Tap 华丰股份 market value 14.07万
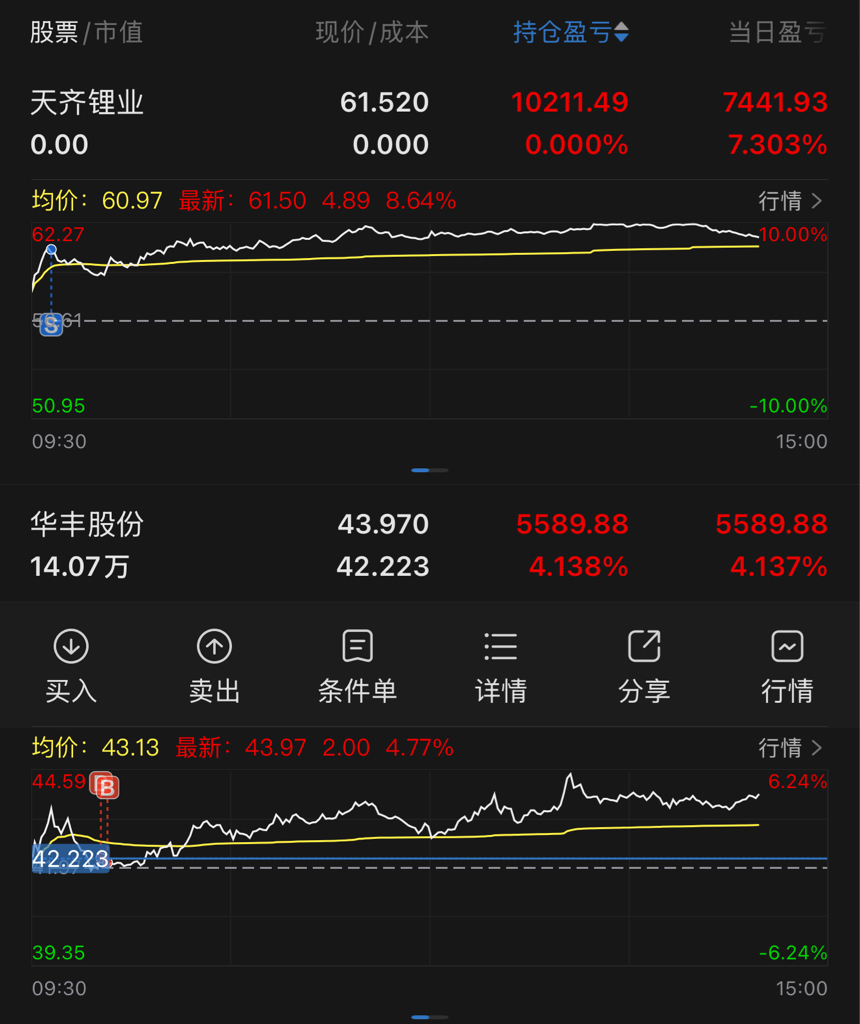Image resolution: width=860 pixels, height=1024 pixels. (x=80, y=566)
